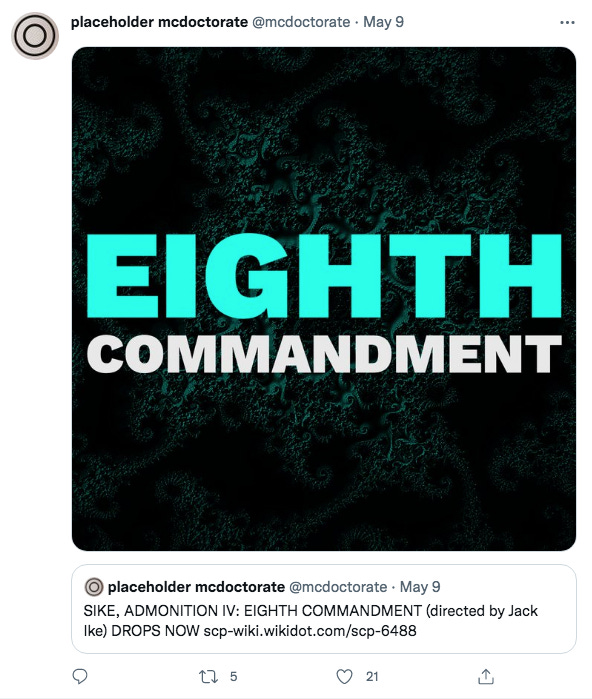
Task: Open the Eighth Commandment image
Action: tap(324, 299)
